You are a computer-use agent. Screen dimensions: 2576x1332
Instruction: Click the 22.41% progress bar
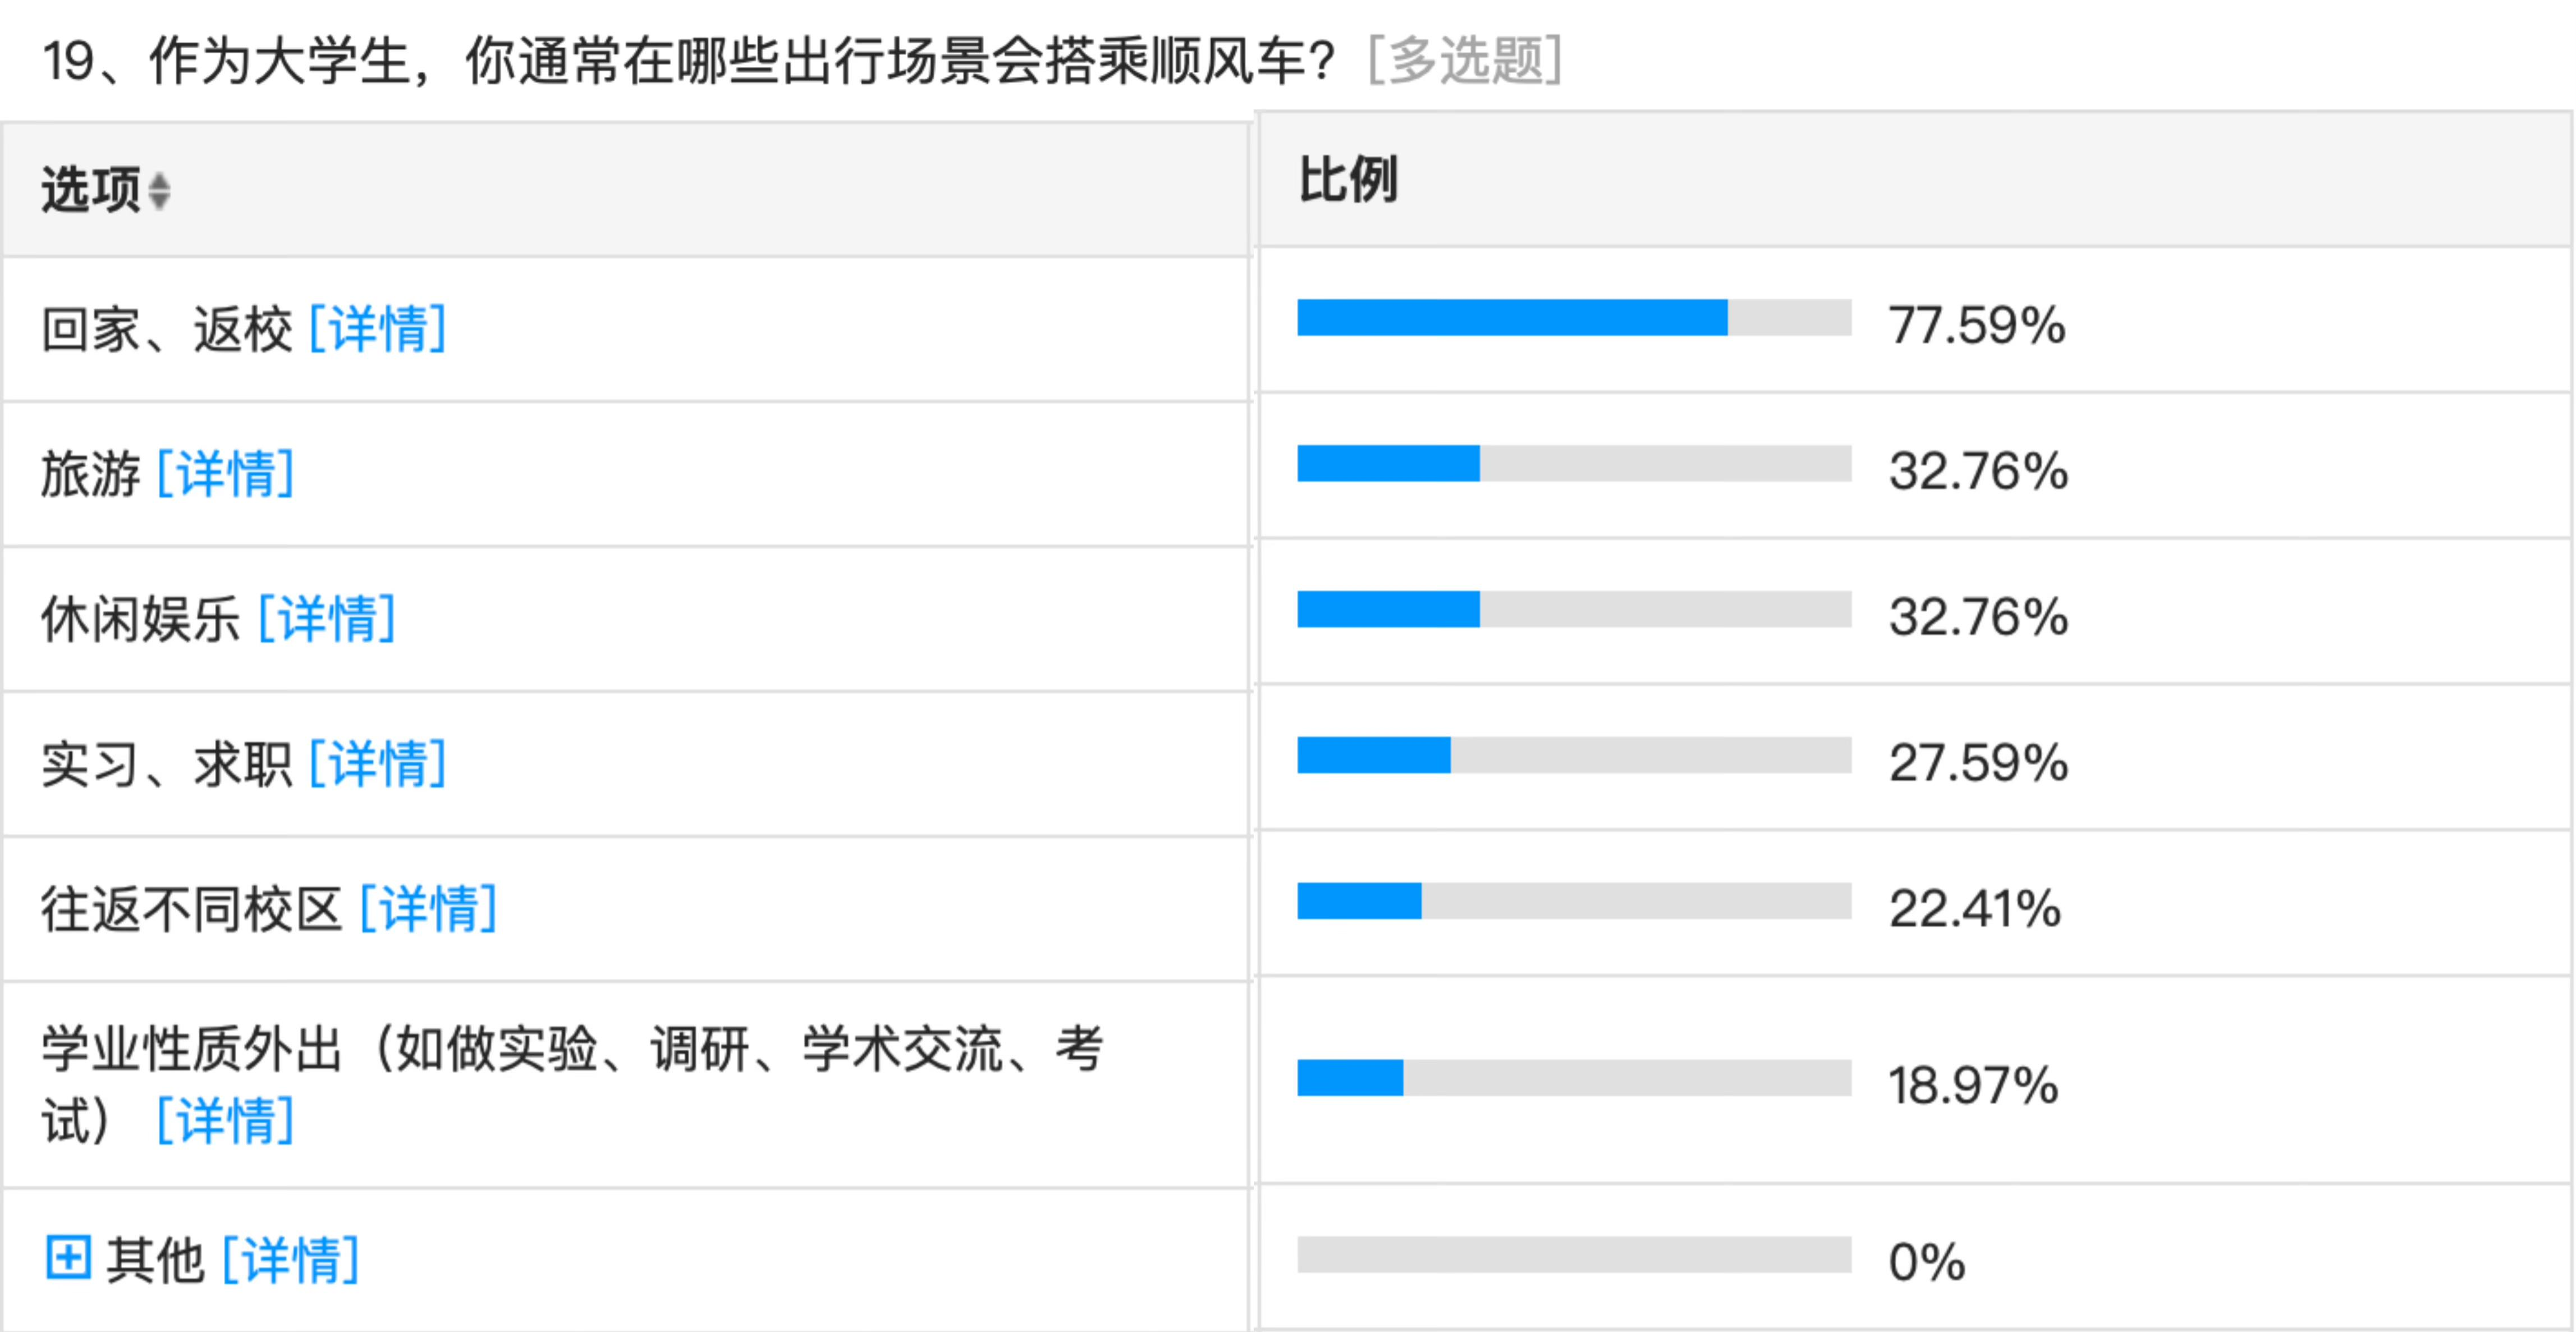(x=1573, y=901)
